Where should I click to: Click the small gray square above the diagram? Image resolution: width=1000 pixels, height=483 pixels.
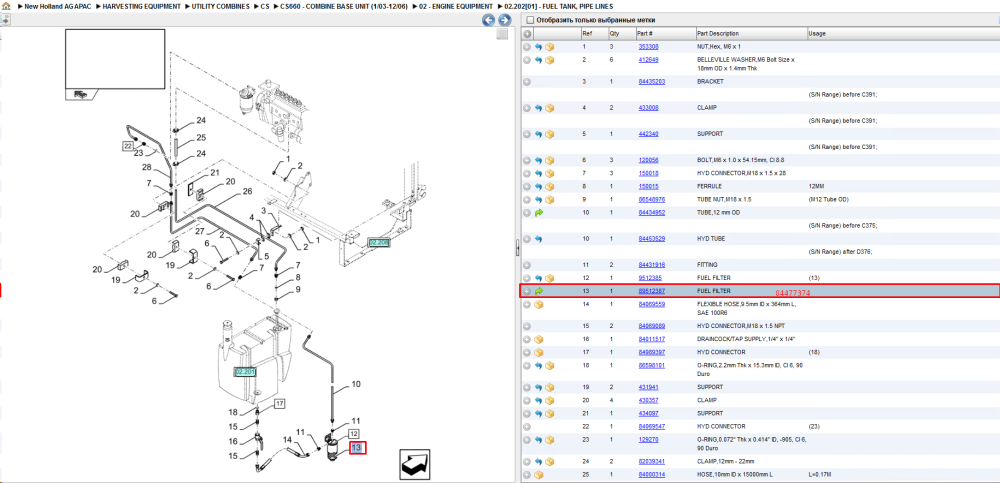coord(503,34)
